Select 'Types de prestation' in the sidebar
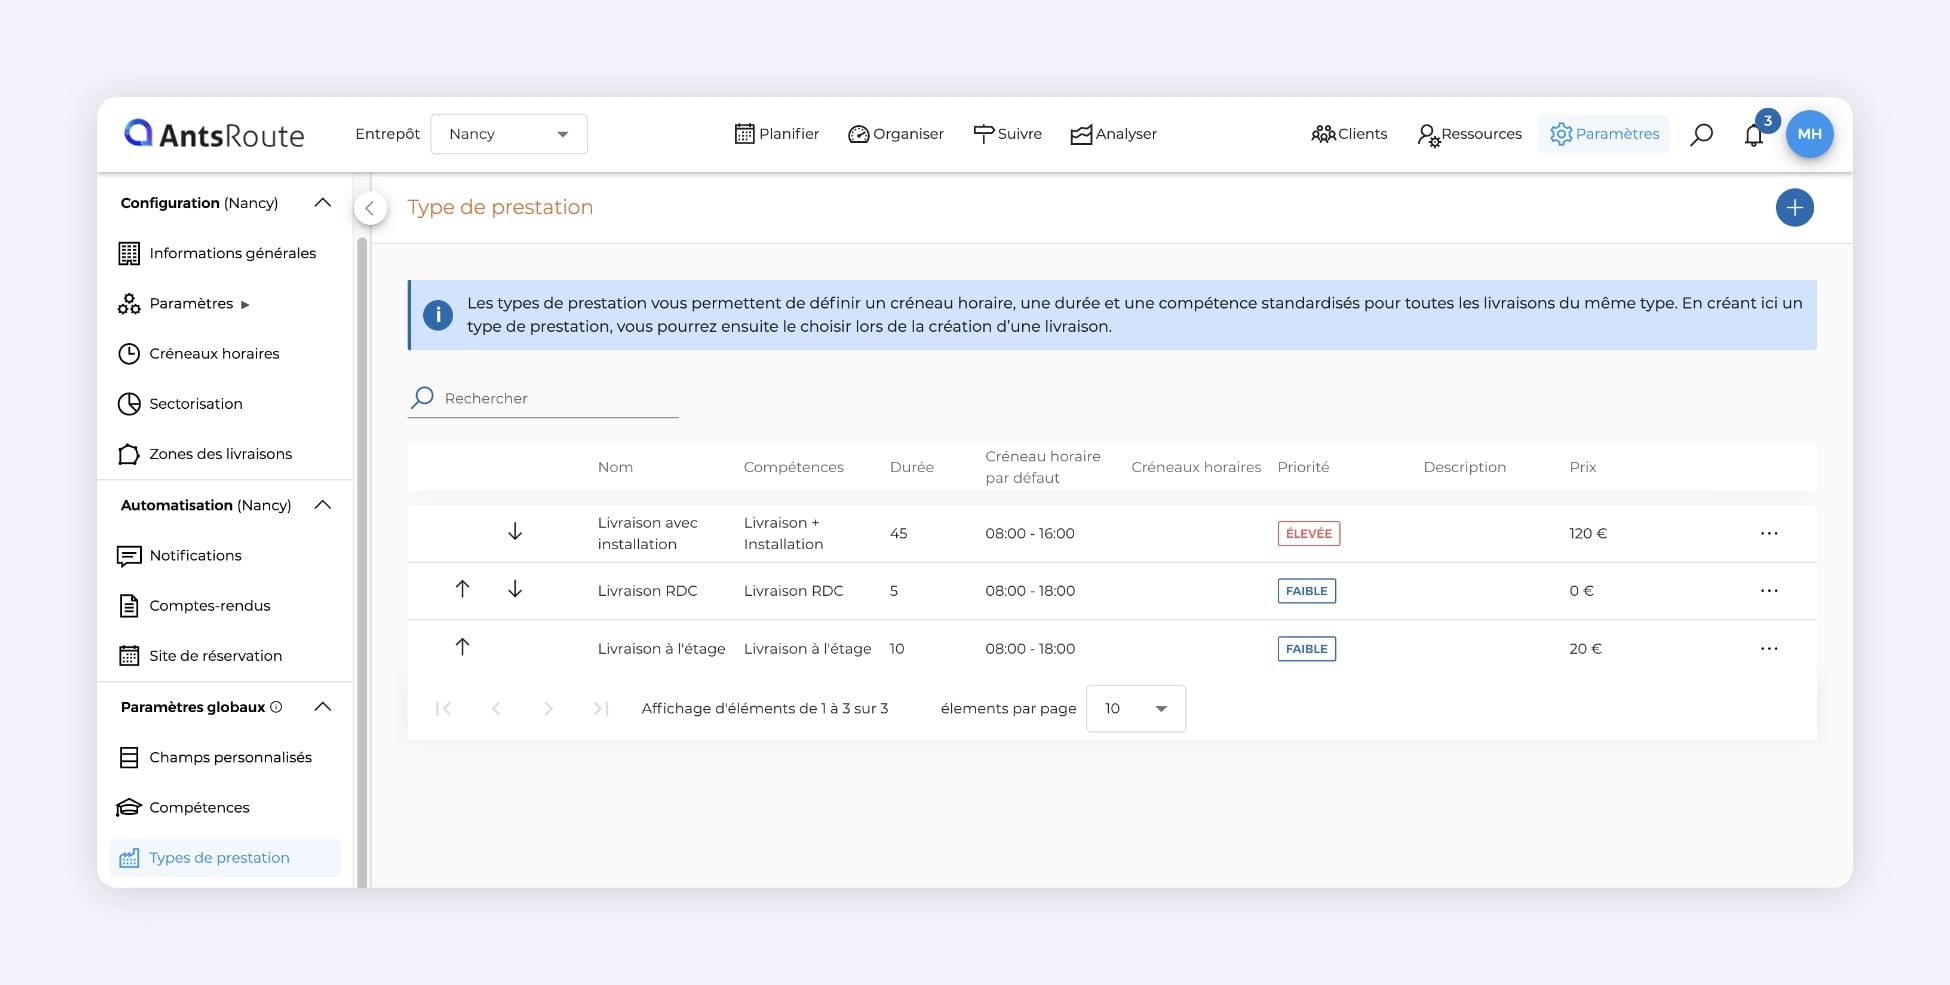The height and width of the screenshot is (985, 1950). coord(218,857)
